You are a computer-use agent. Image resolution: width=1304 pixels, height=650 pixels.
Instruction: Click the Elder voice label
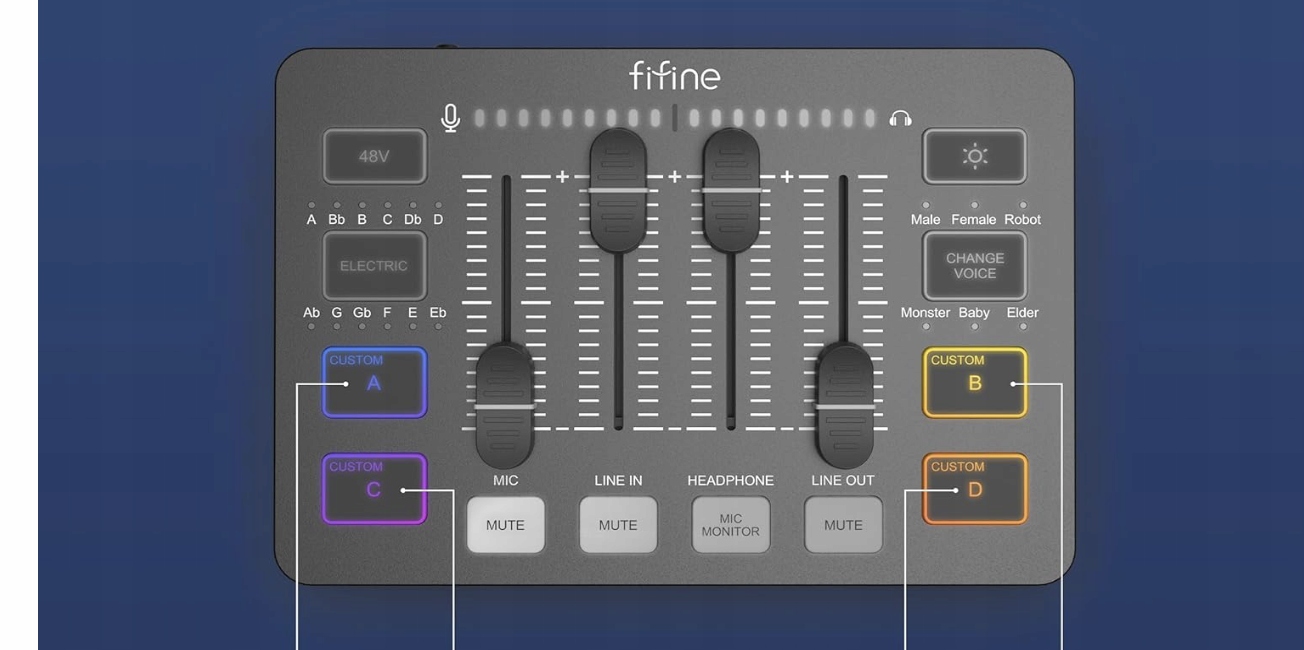click(x=1023, y=312)
